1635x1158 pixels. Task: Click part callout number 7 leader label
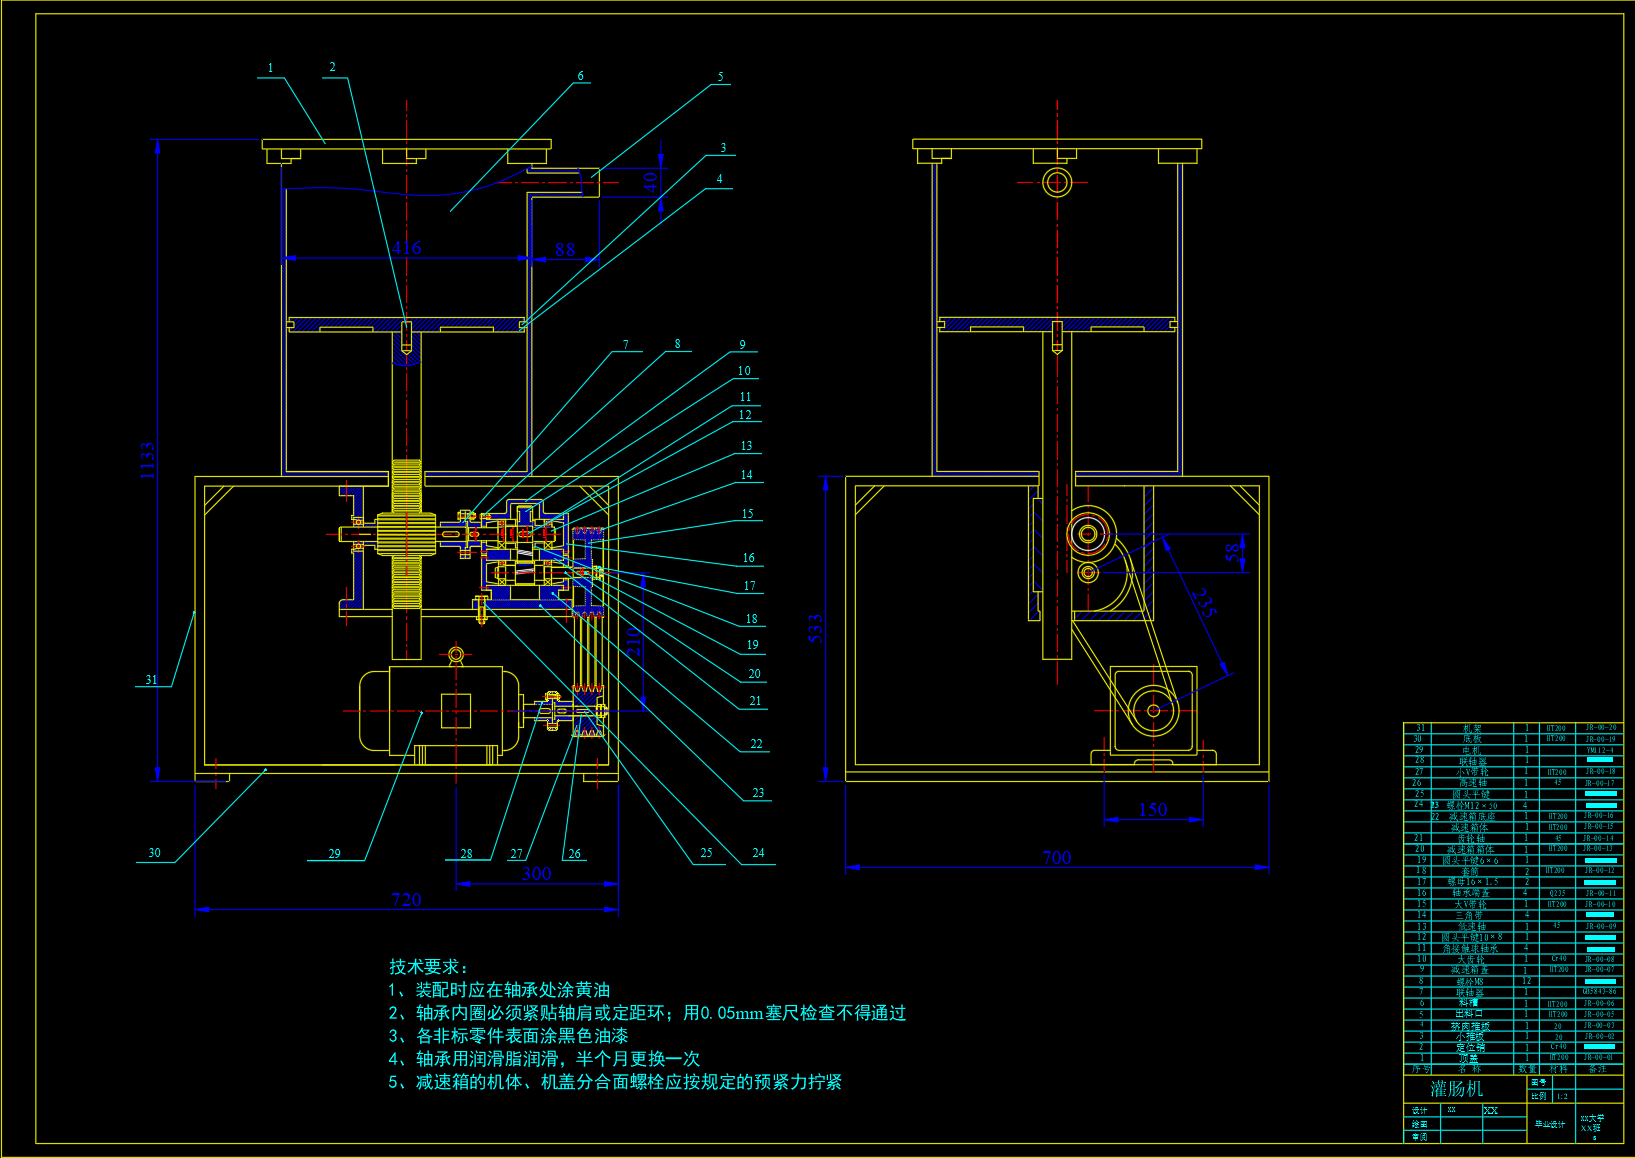coord(627,345)
